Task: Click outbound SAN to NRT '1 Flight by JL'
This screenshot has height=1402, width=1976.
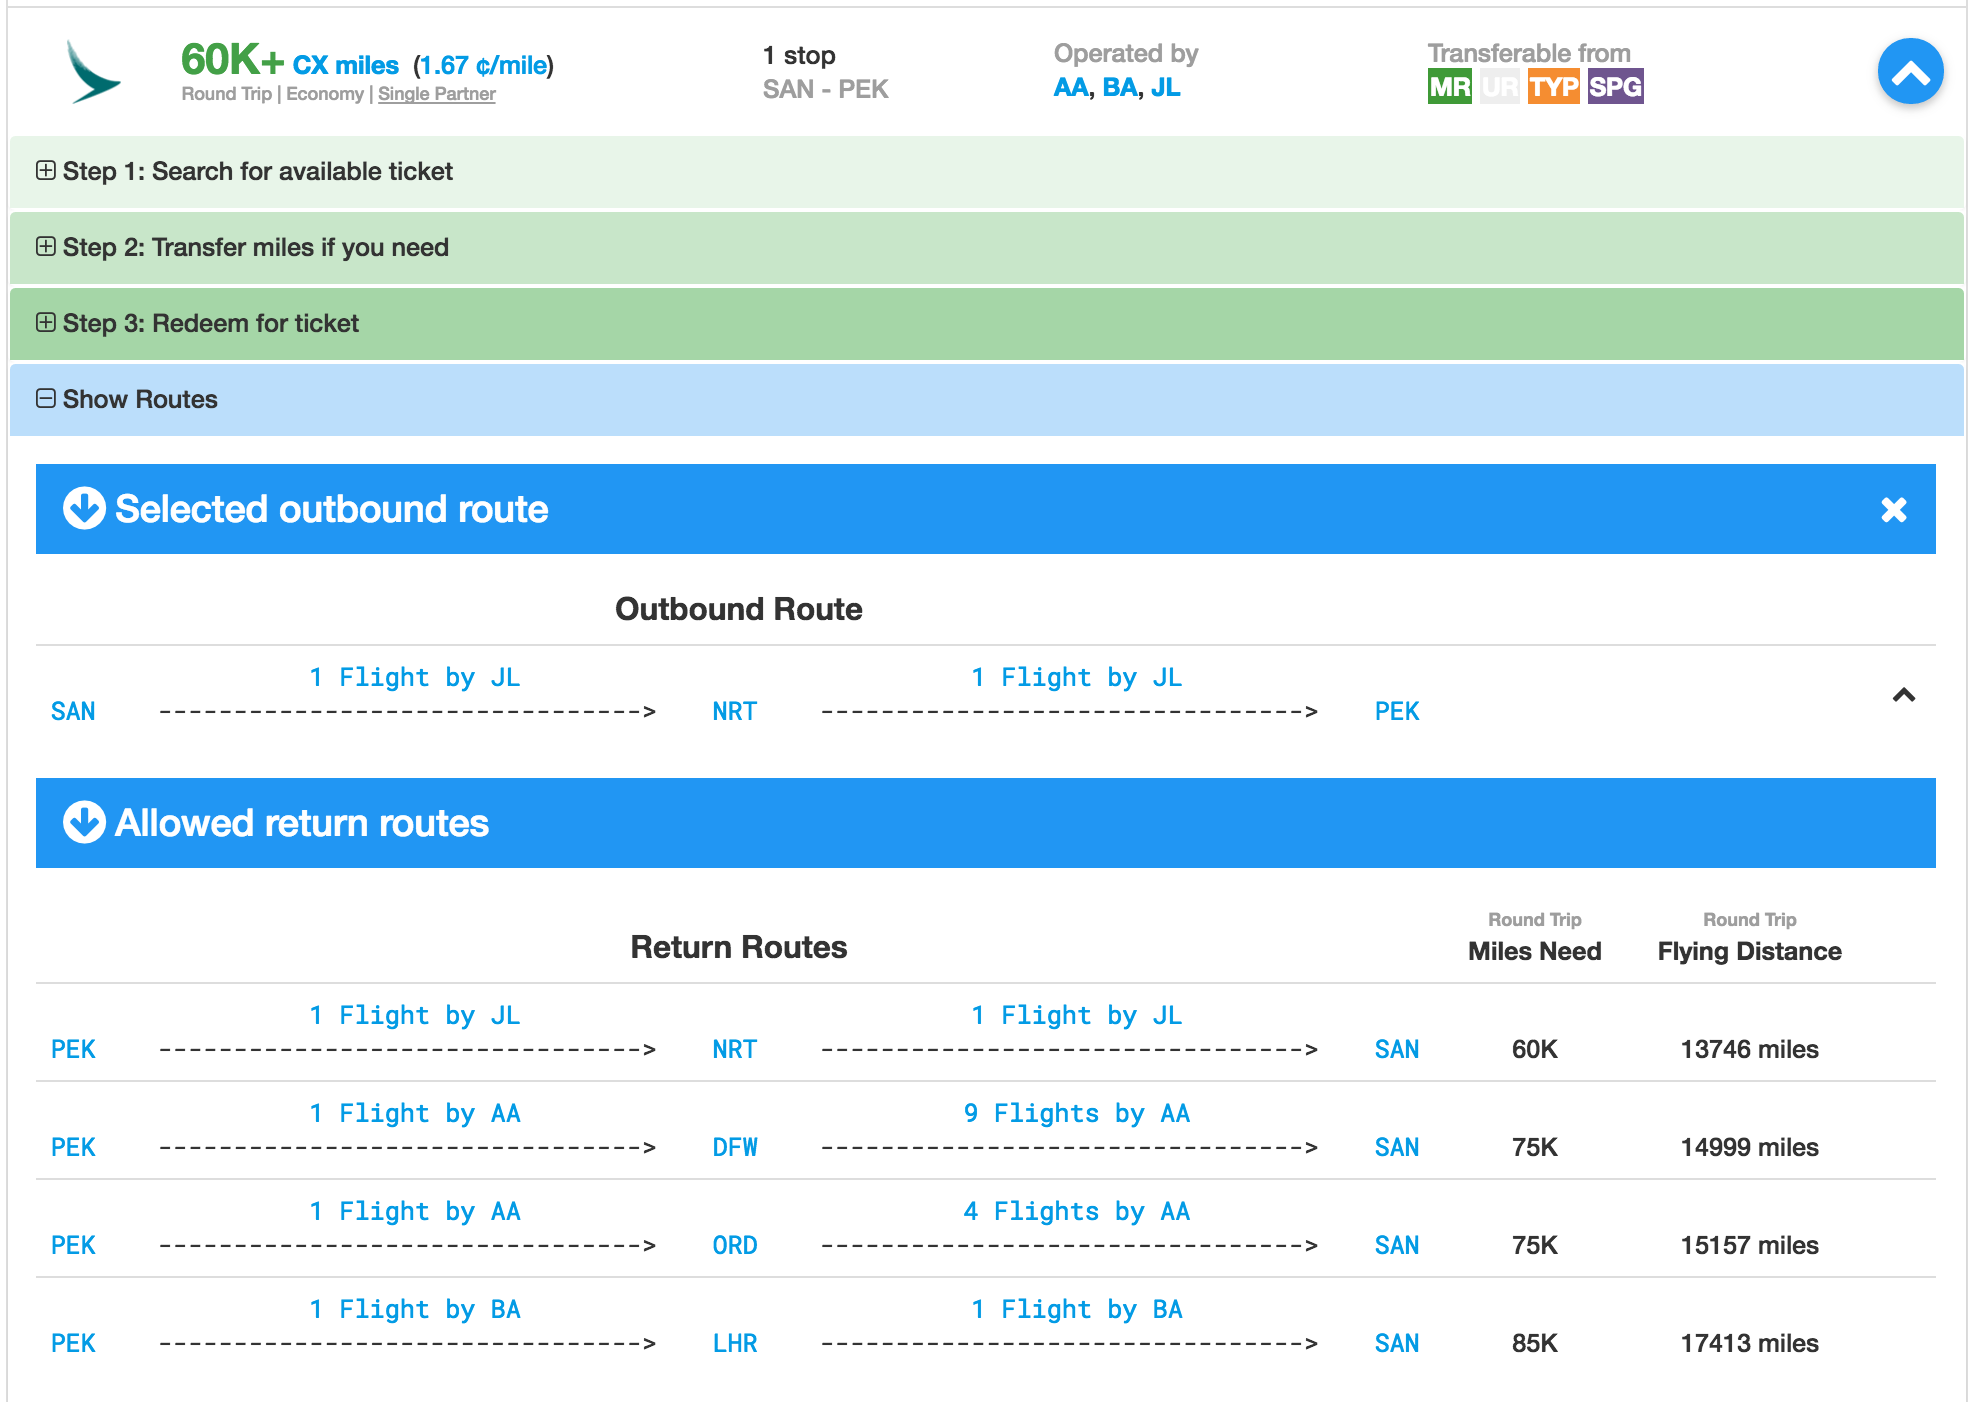Action: pos(415,677)
